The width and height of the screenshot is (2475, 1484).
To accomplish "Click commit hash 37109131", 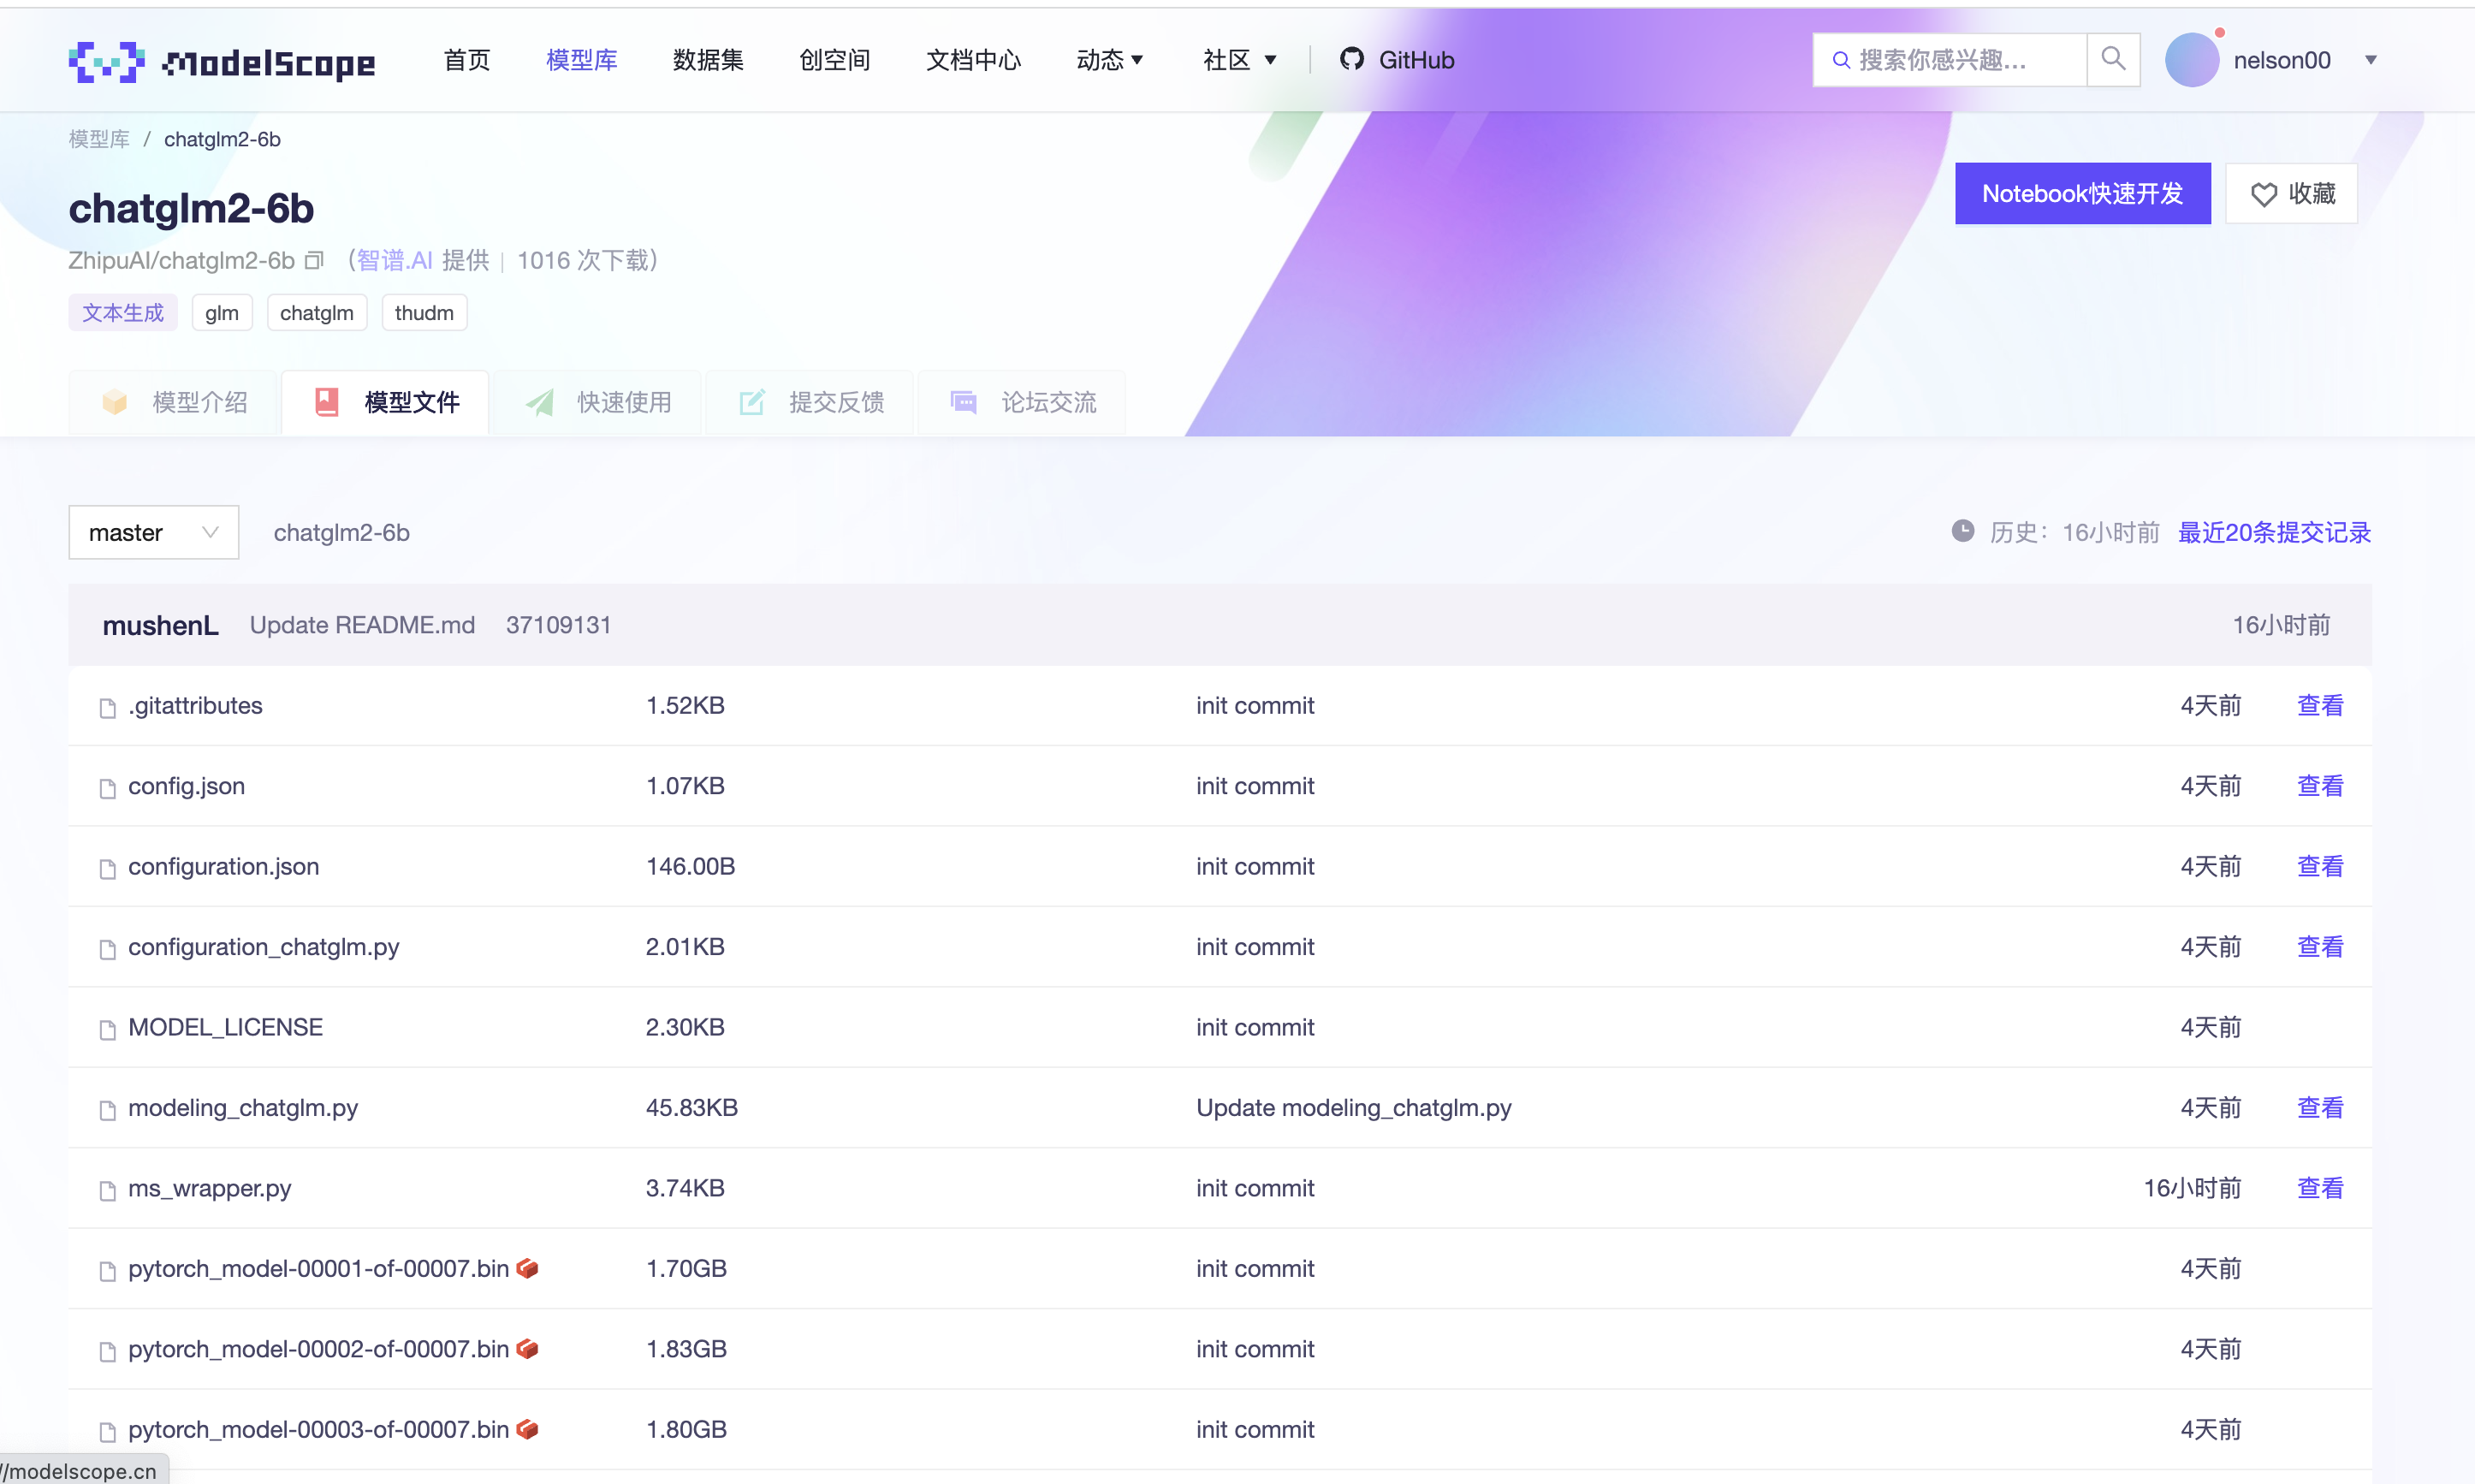I will tap(558, 625).
